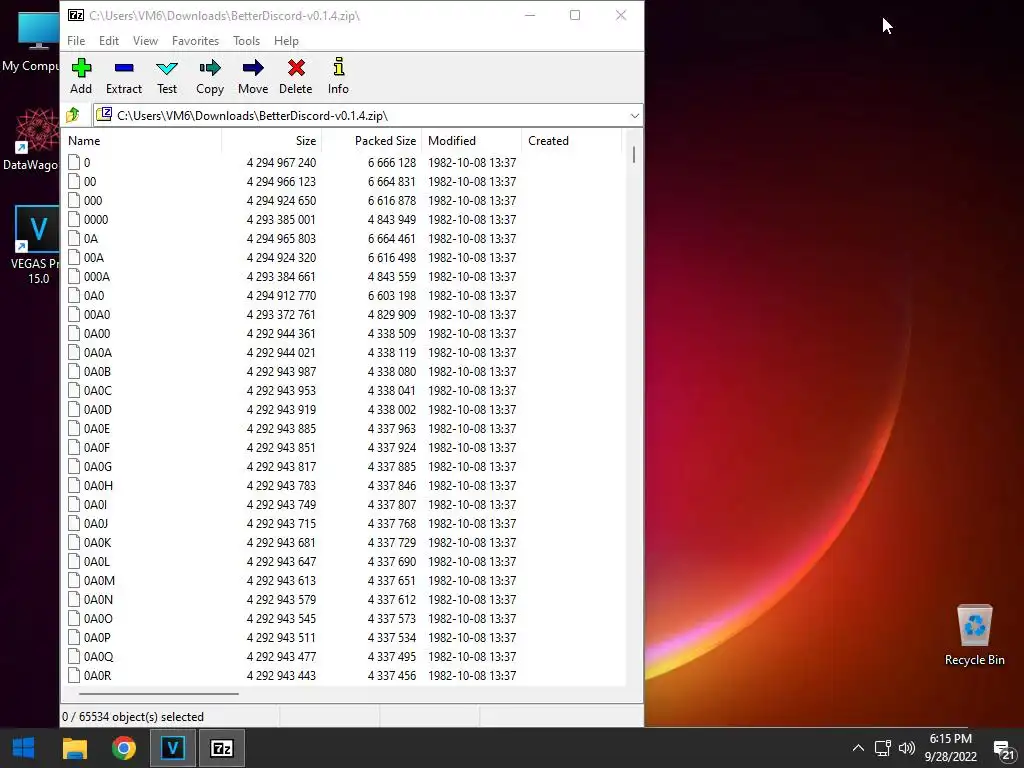Open the Help menu
This screenshot has height=768, width=1024.
pos(286,40)
